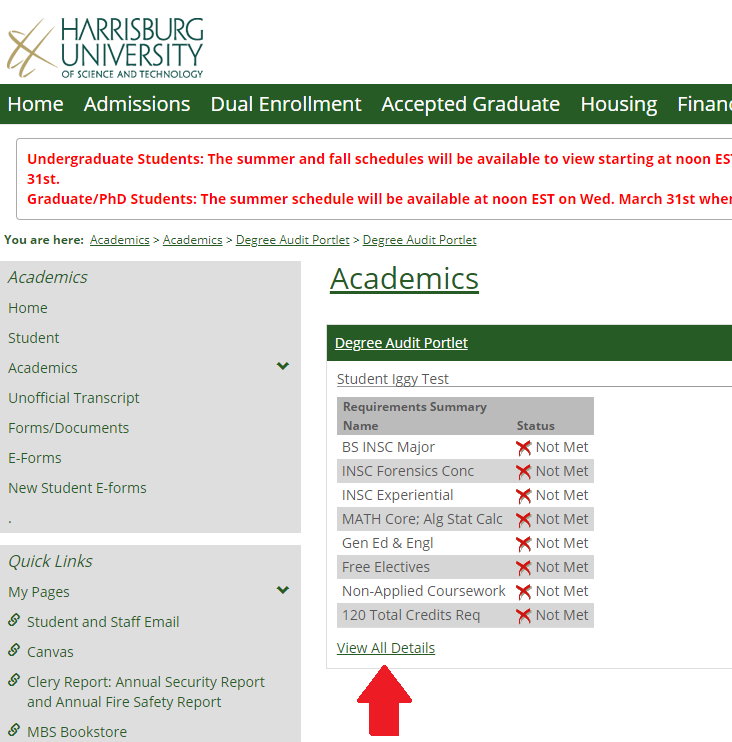Click BS INSC Major requirement name
Screen dimensions: 732x742
point(388,447)
